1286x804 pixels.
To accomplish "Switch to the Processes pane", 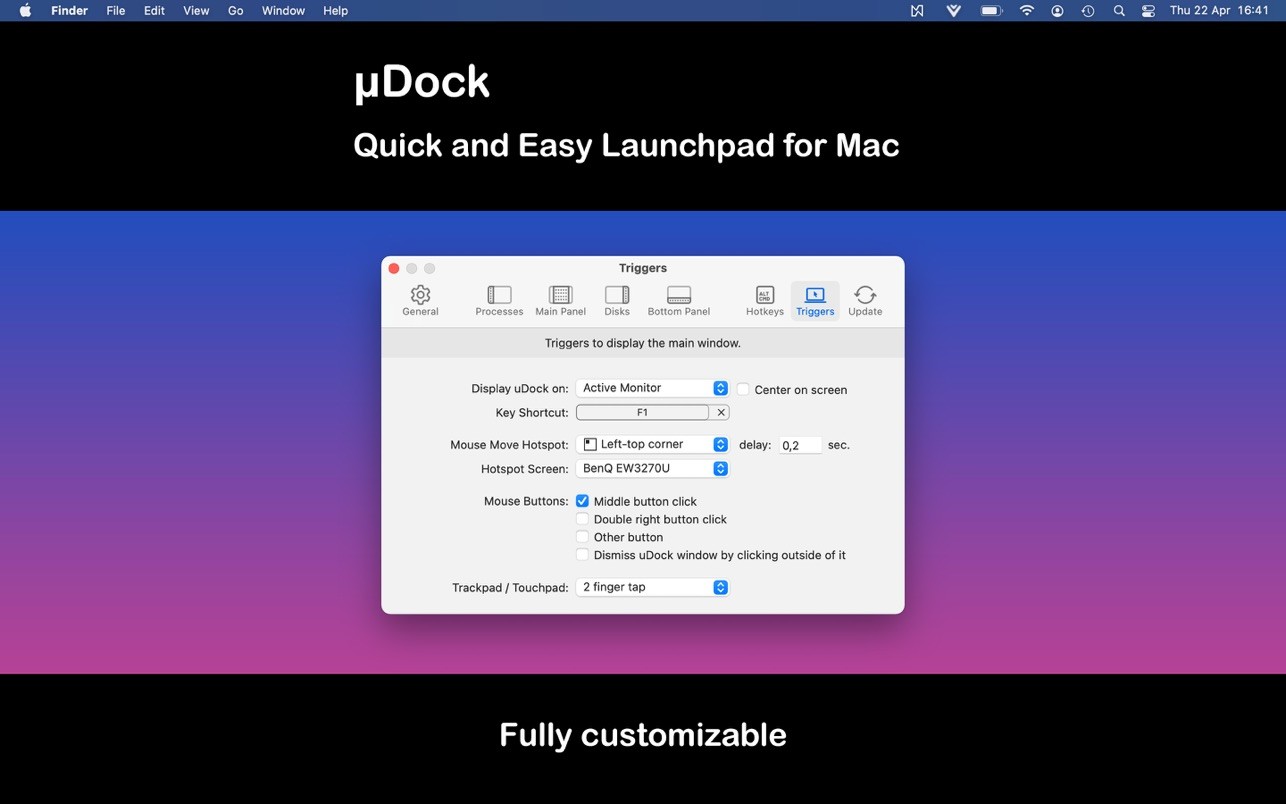I will tap(499, 300).
